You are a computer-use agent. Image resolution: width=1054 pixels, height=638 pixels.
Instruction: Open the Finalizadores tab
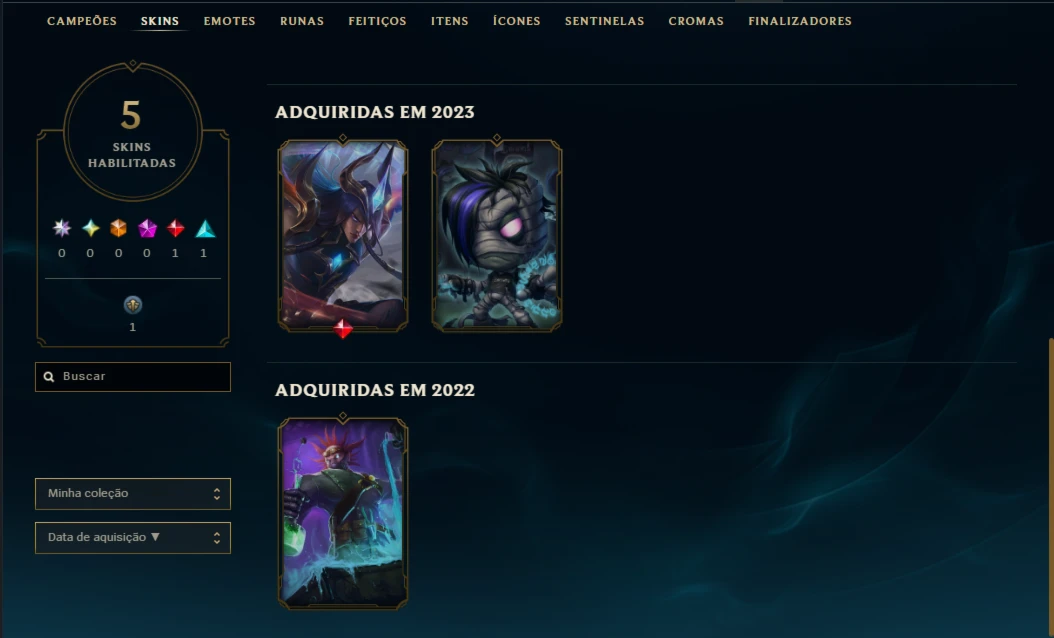pyautogui.click(x=800, y=21)
